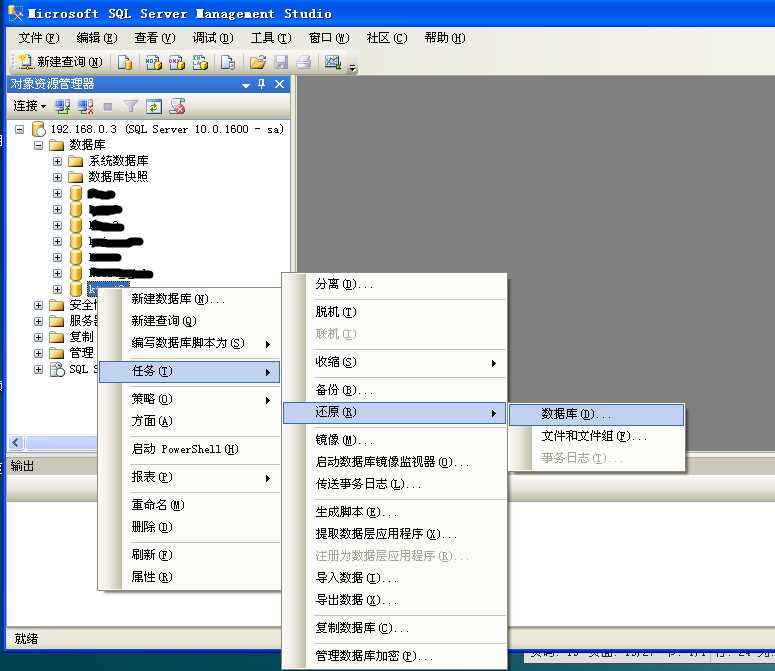The image size is (775, 671).
Task: Open the 连接 dropdown in Object Explorer
Action: pos(30,106)
